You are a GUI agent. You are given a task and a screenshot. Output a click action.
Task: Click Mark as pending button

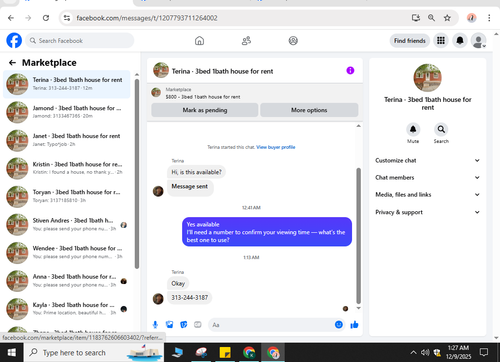pyautogui.click(x=205, y=110)
